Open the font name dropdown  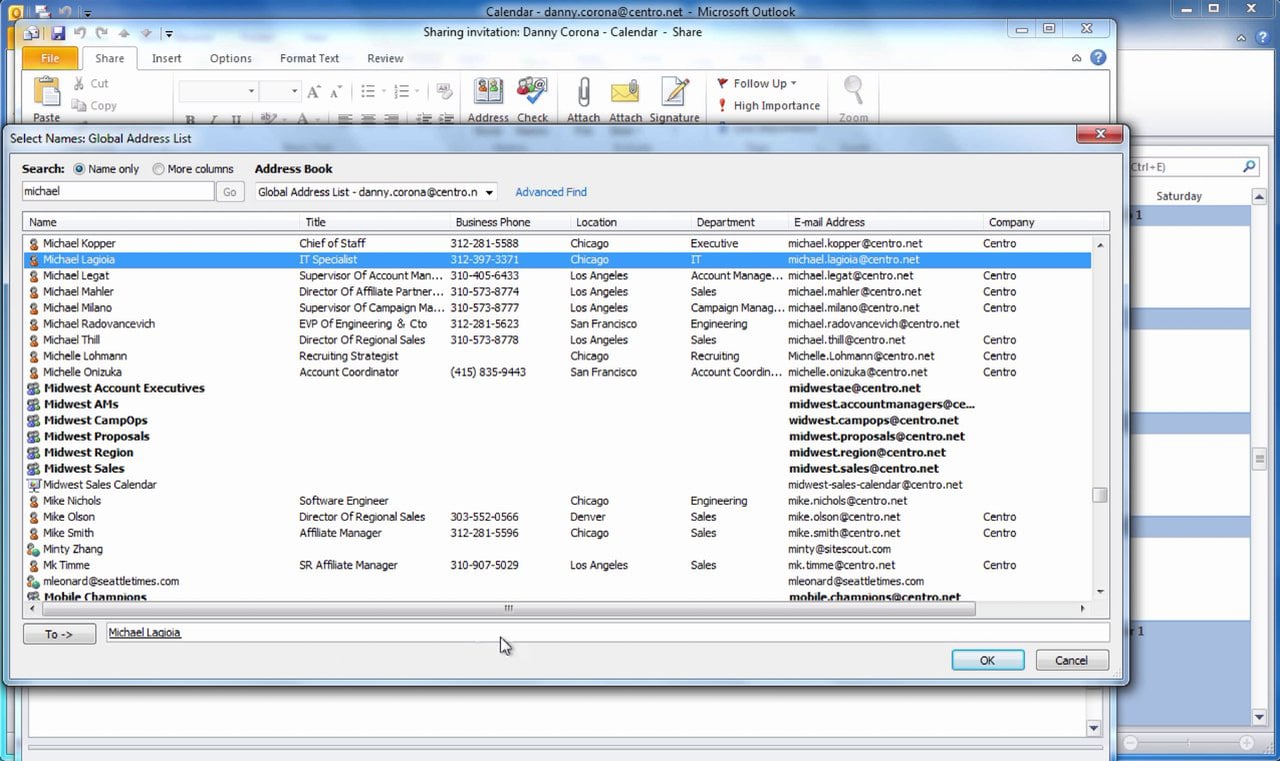point(250,92)
